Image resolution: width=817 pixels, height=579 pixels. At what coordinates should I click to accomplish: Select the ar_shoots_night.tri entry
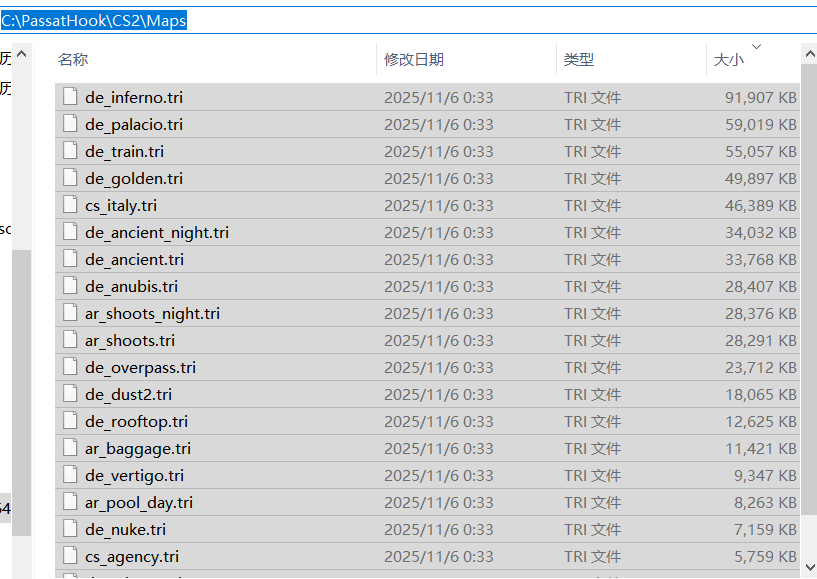(152, 313)
